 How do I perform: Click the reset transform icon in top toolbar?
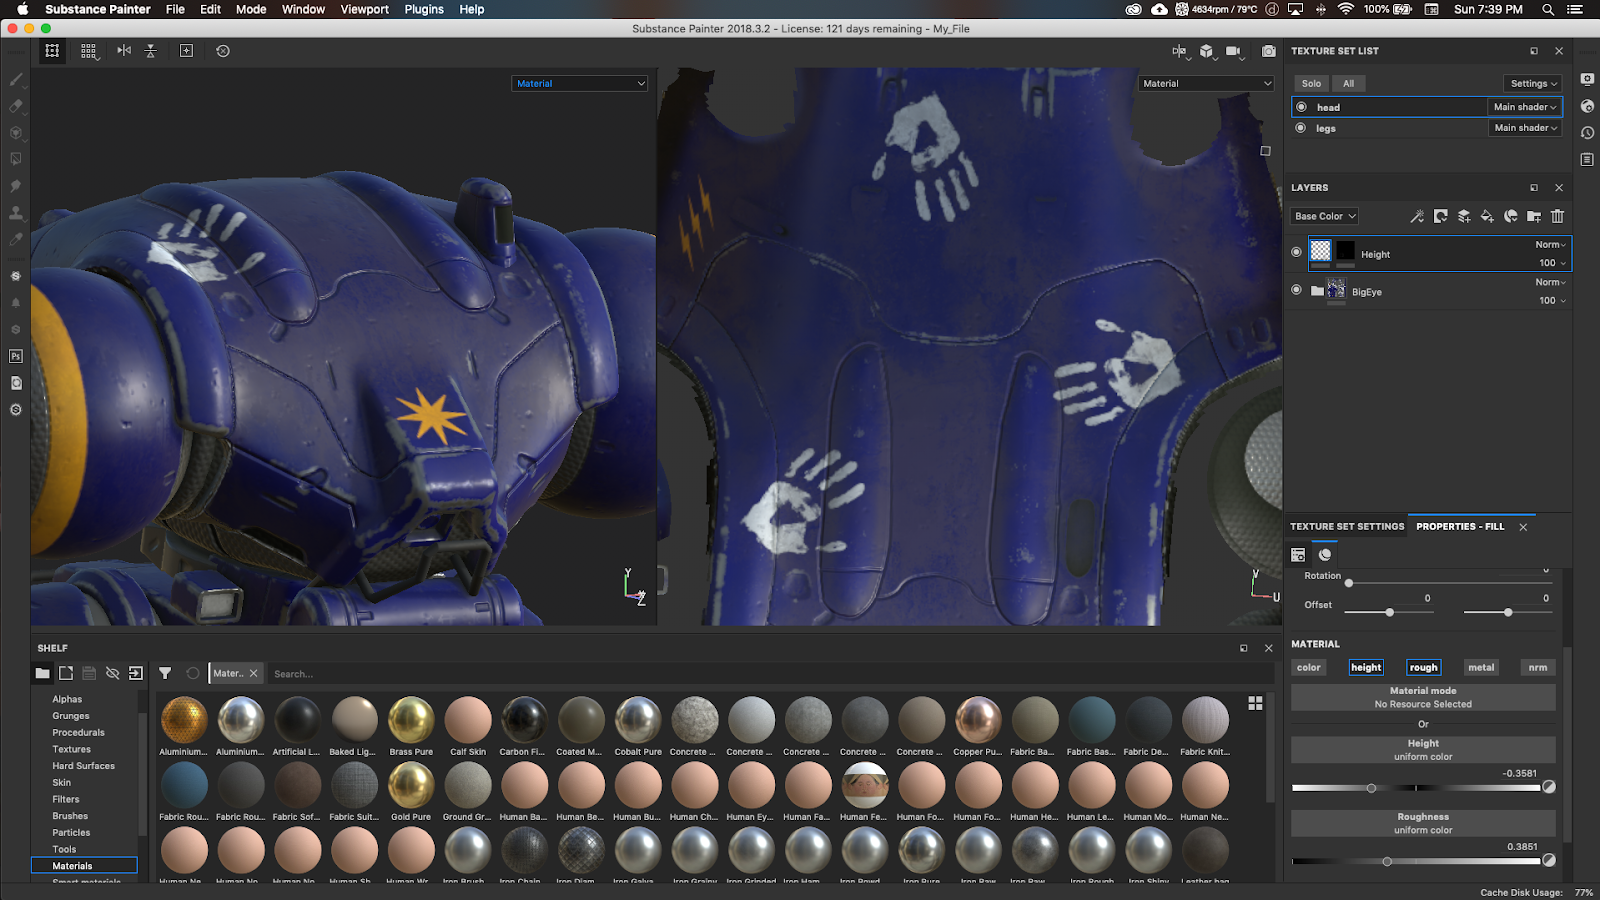pos(223,50)
